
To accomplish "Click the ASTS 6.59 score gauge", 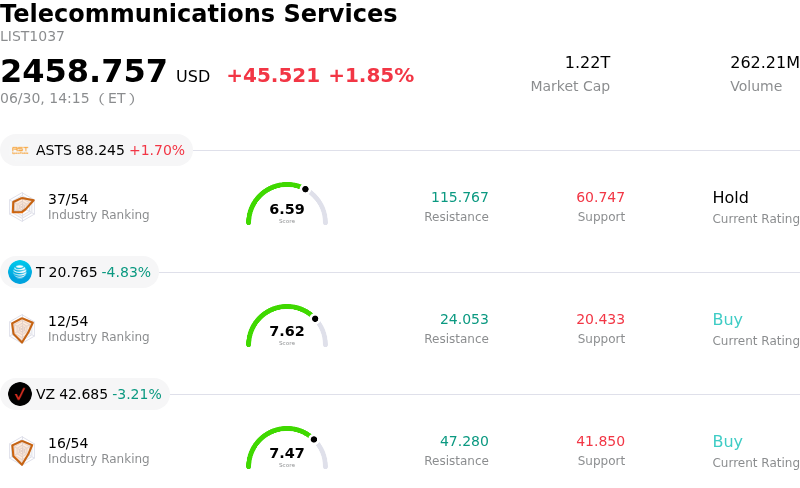I will tap(287, 204).
